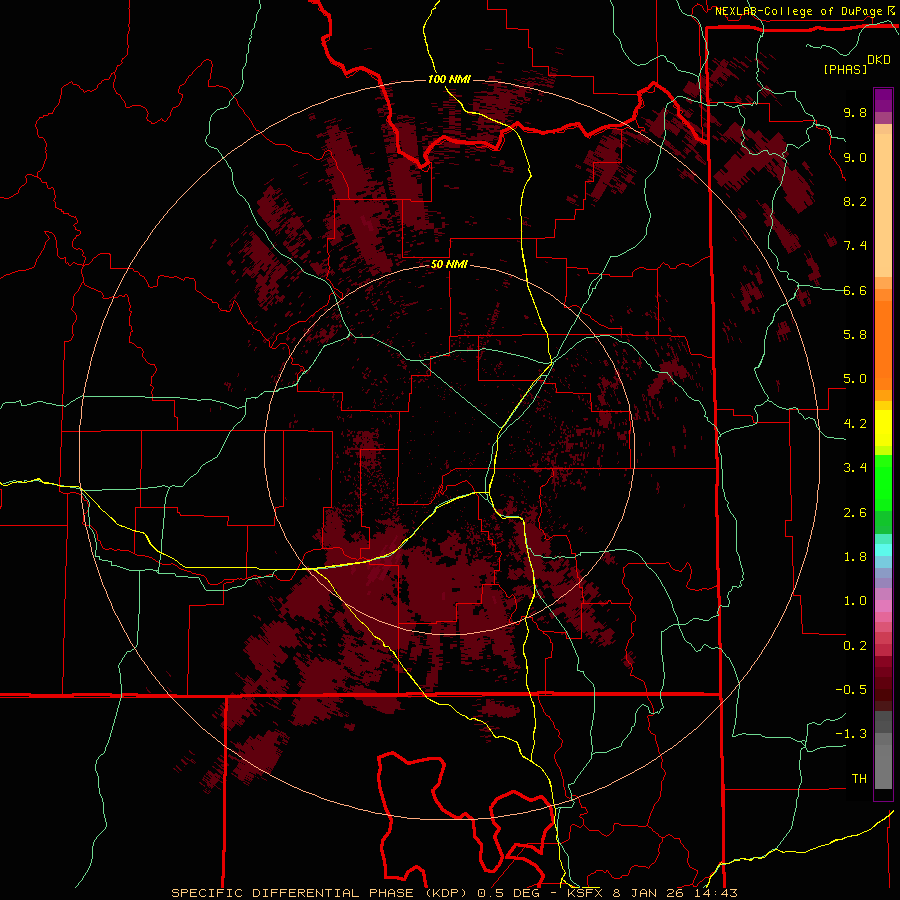
Task: Click the 4.2 scale value
Action: 855,424
